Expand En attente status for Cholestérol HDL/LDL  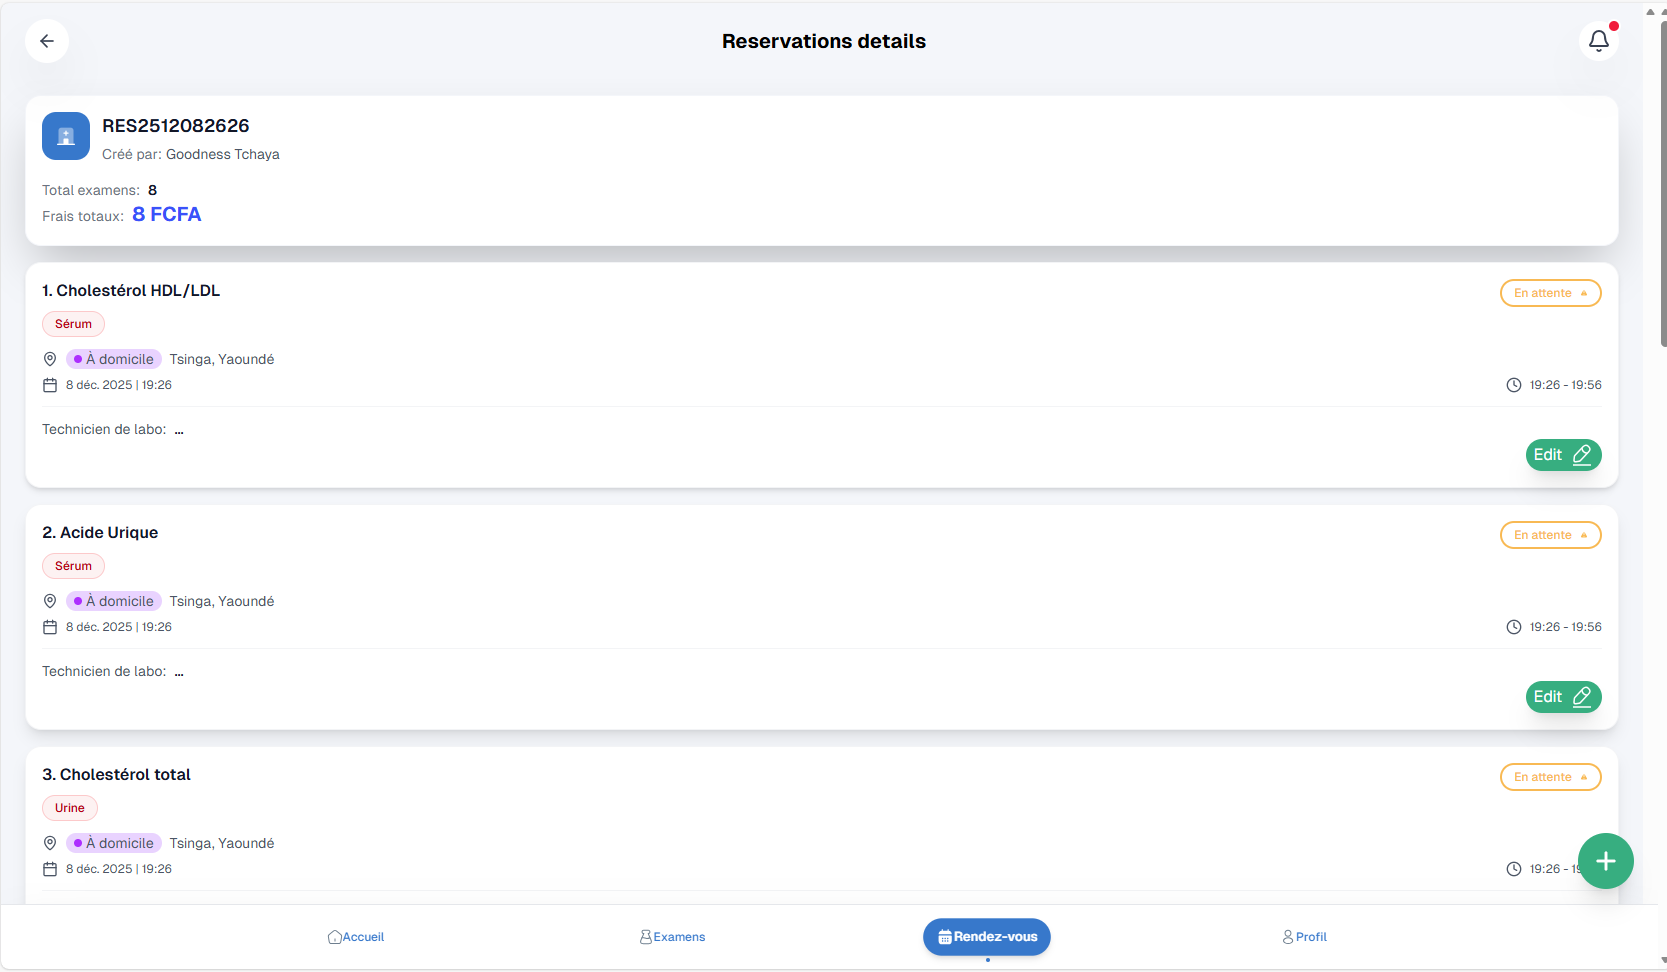1550,293
